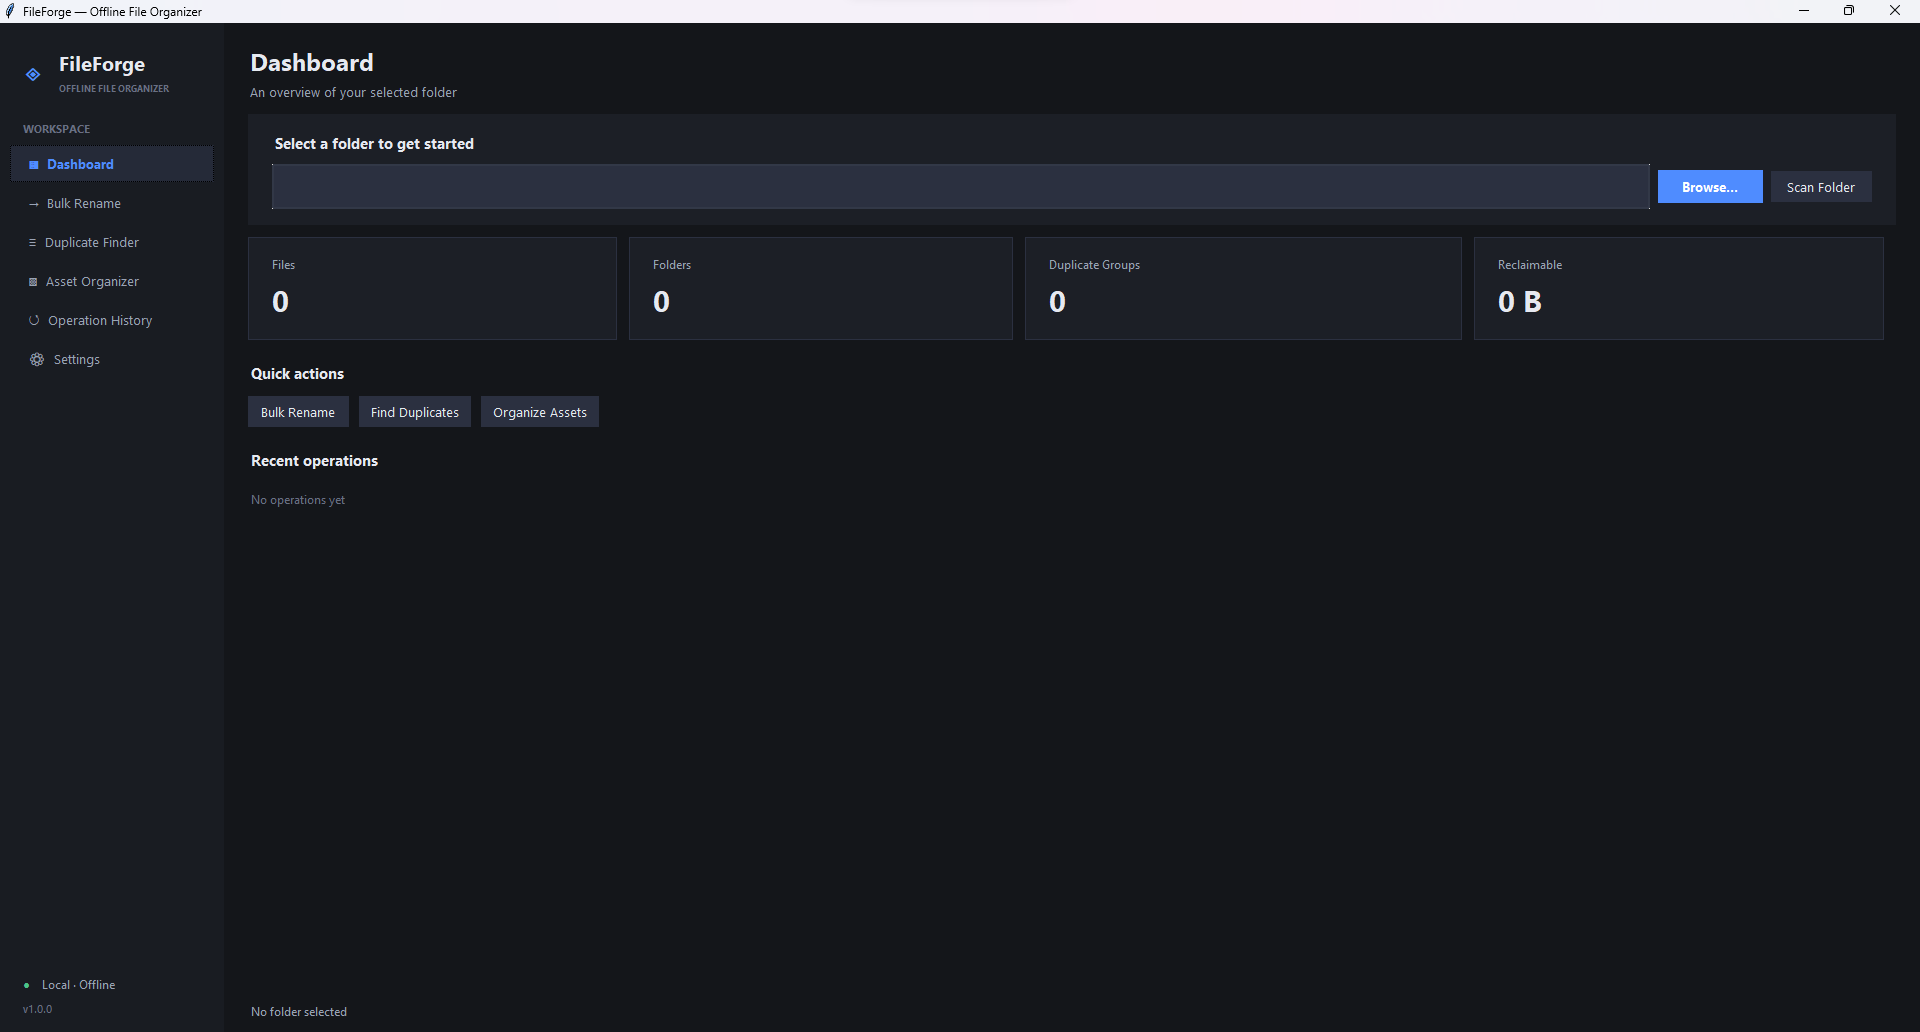Click the Operation History circular arrow icon

(34, 321)
